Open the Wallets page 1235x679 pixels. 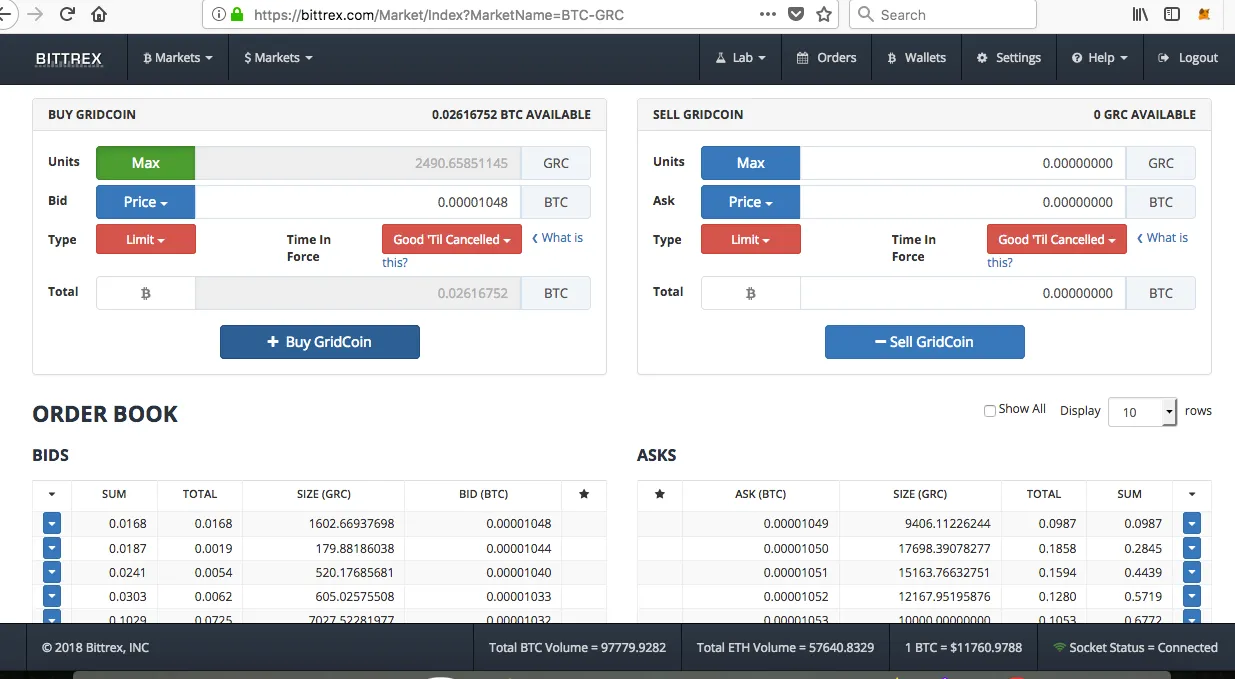pos(916,58)
